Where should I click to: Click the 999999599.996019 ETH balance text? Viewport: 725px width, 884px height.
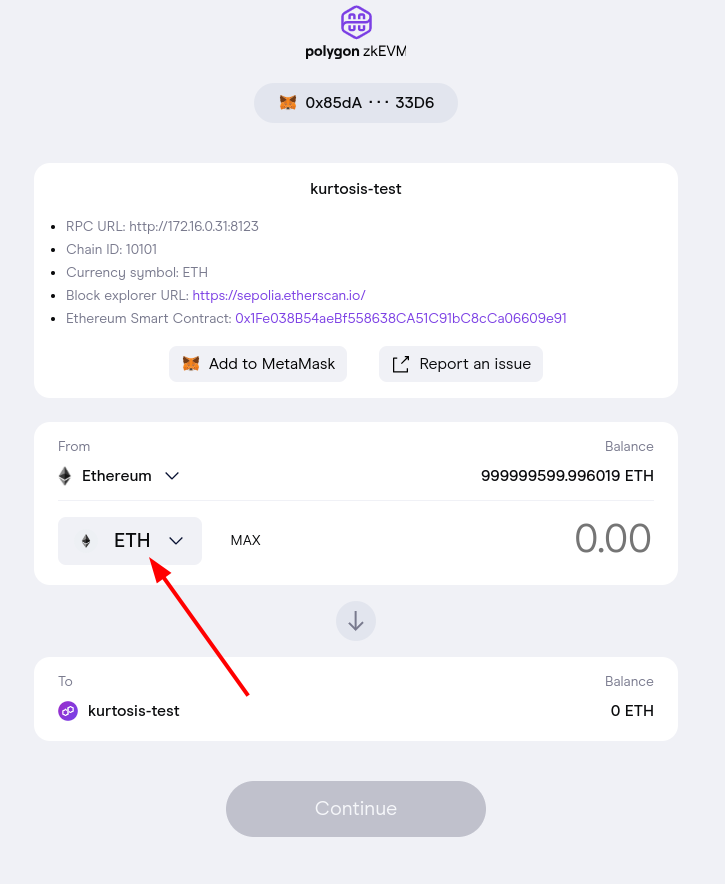(x=567, y=476)
